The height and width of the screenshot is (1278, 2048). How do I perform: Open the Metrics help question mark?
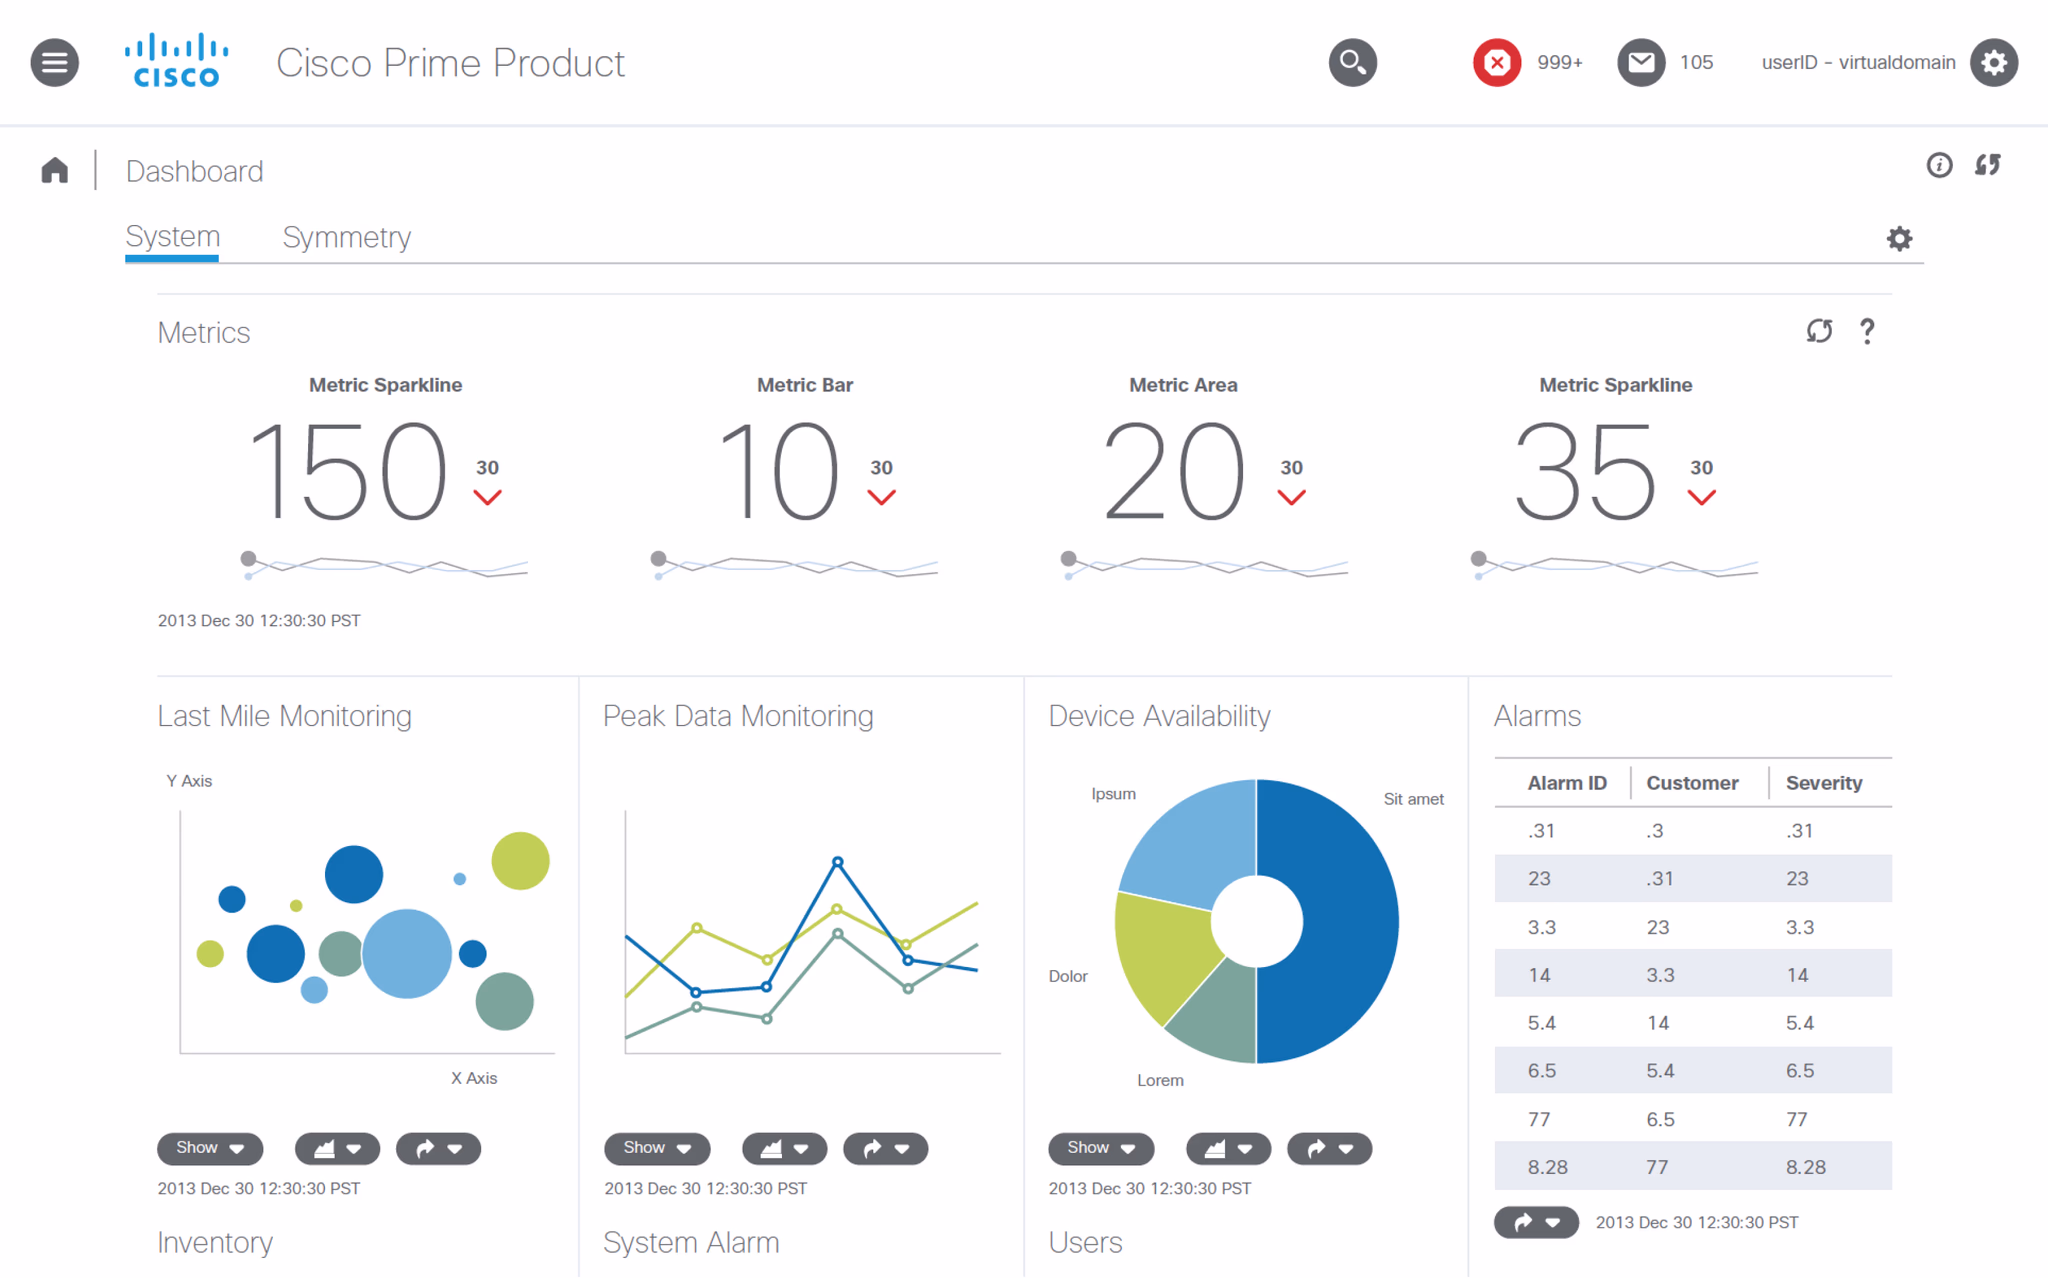1867,331
